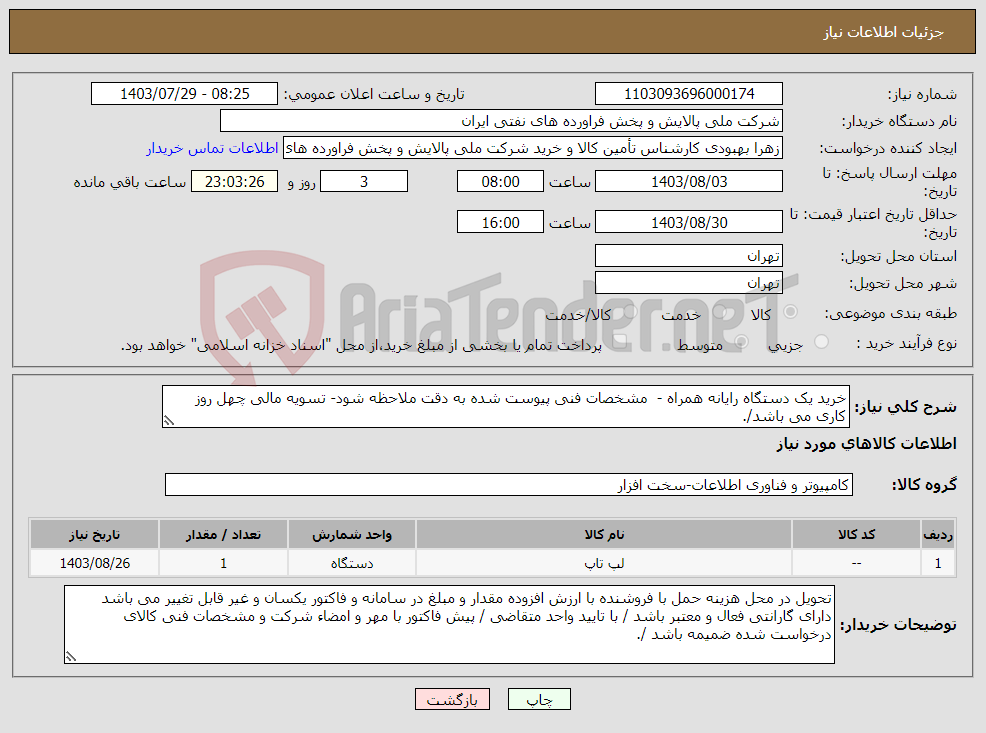The height and width of the screenshot is (733, 986).
Task: Click the شرح کلی نیاز label
Action: pos(906,407)
